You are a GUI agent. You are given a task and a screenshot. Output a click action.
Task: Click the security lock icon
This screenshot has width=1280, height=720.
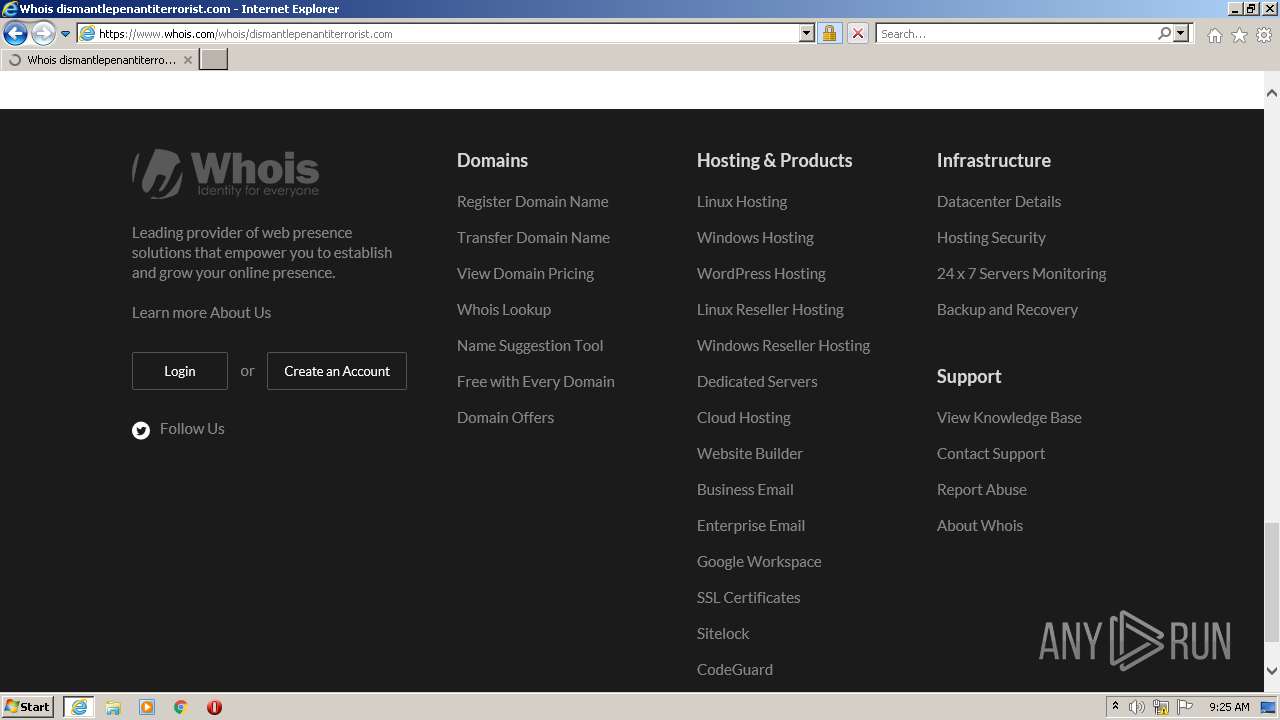(x=829, y=34)
